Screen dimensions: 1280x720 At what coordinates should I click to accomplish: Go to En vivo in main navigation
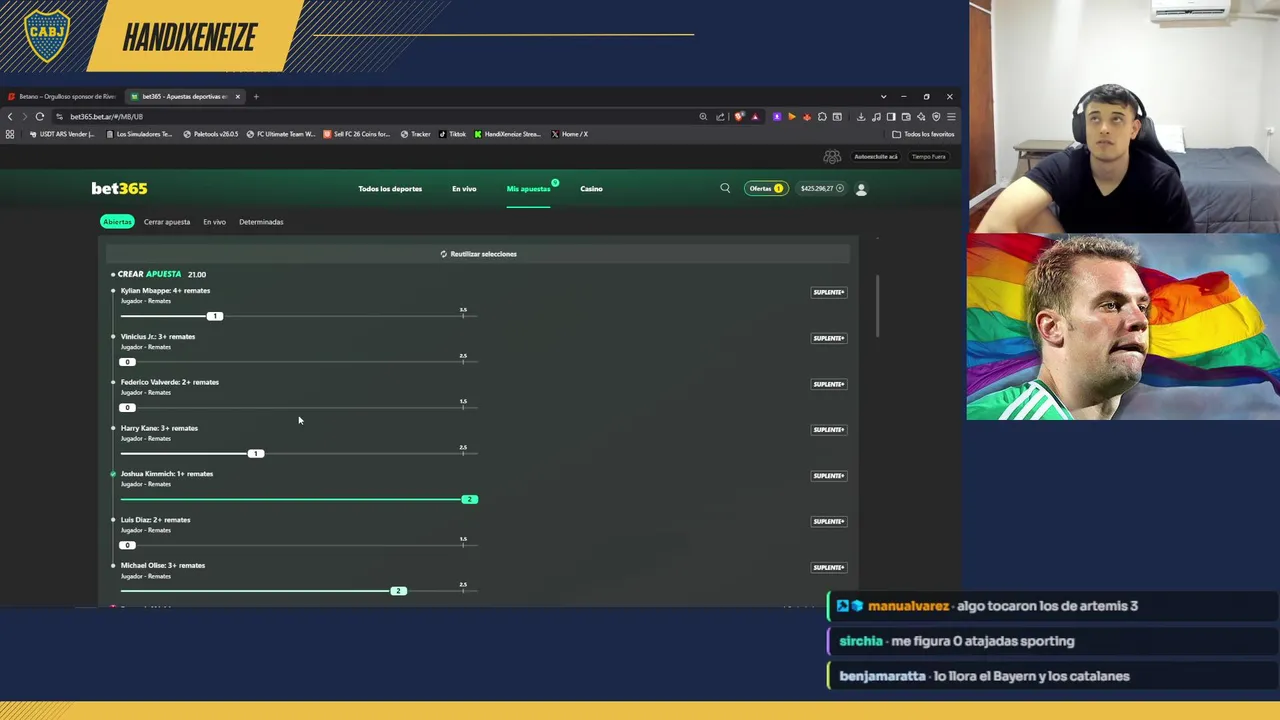(464, 188)
